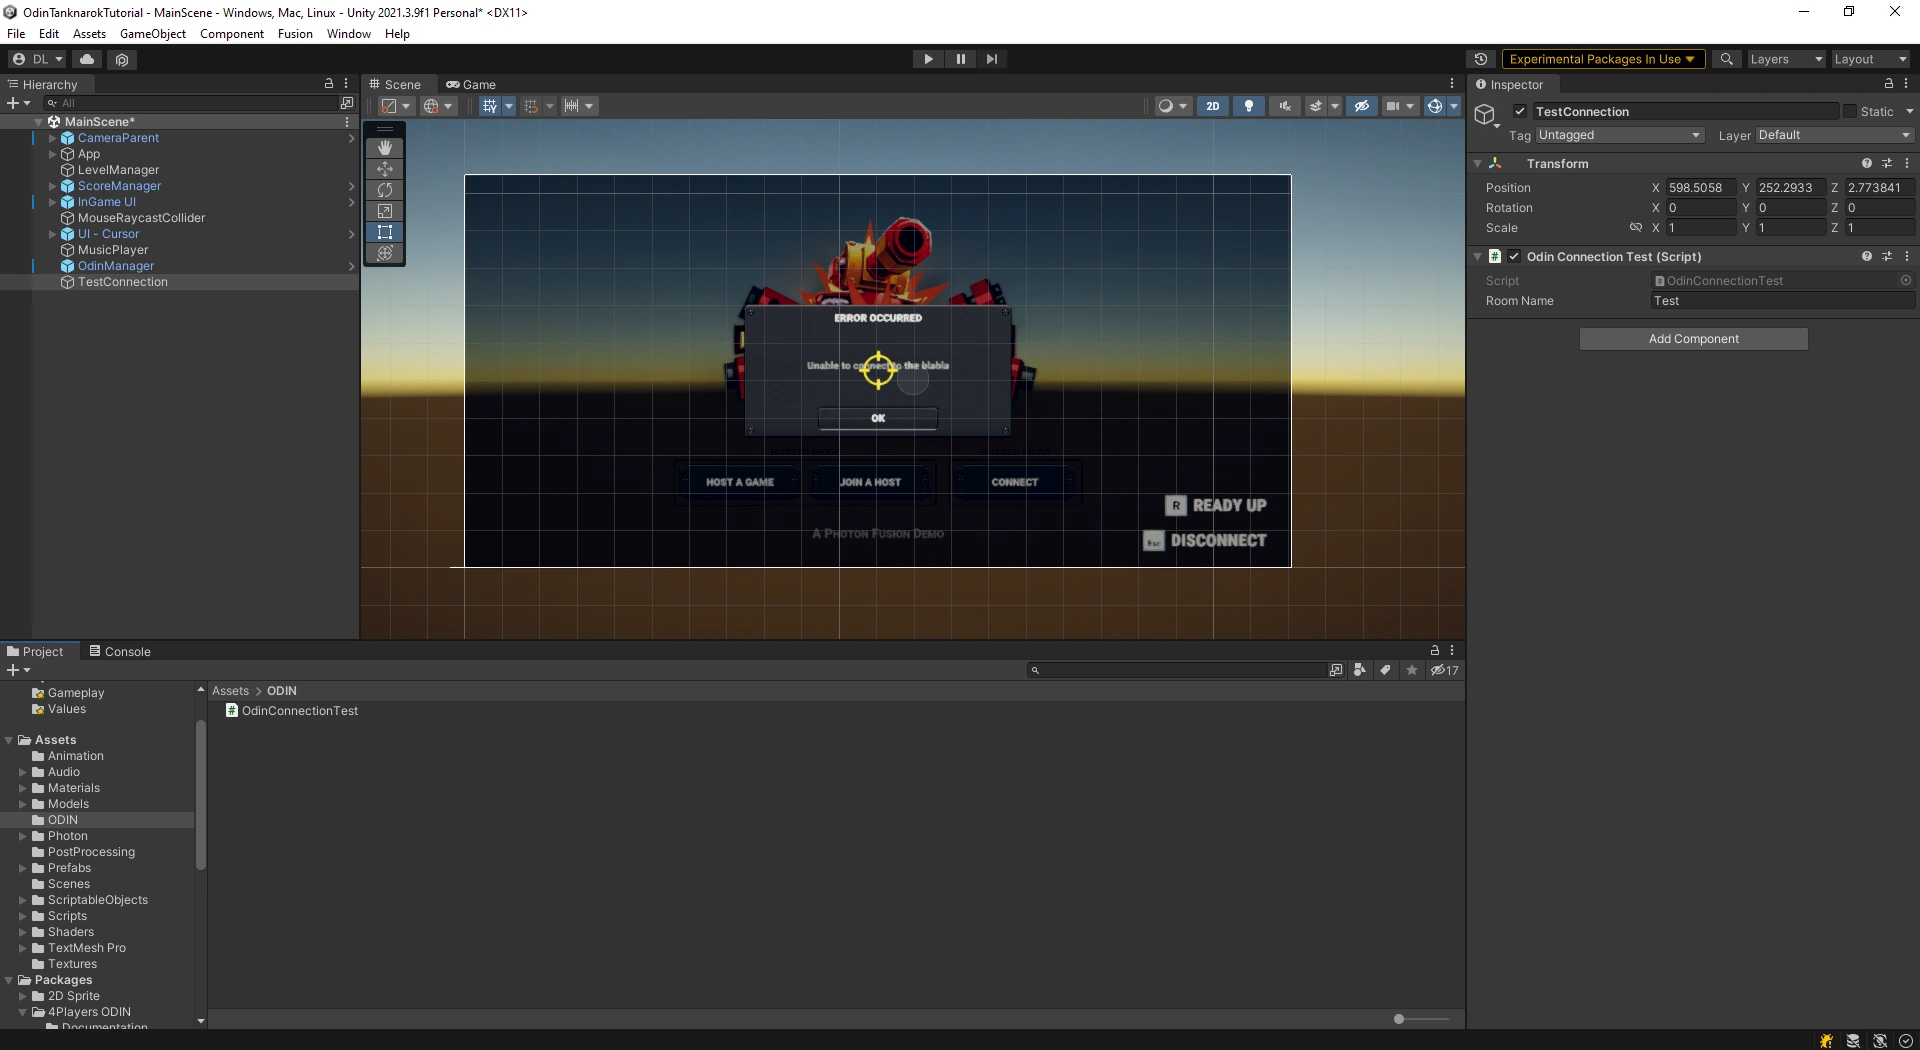Image resolution: width=1920 pixels, height=1050 pixels.
Task: Toggle the Static checkbox
Action: point(1850,112)
